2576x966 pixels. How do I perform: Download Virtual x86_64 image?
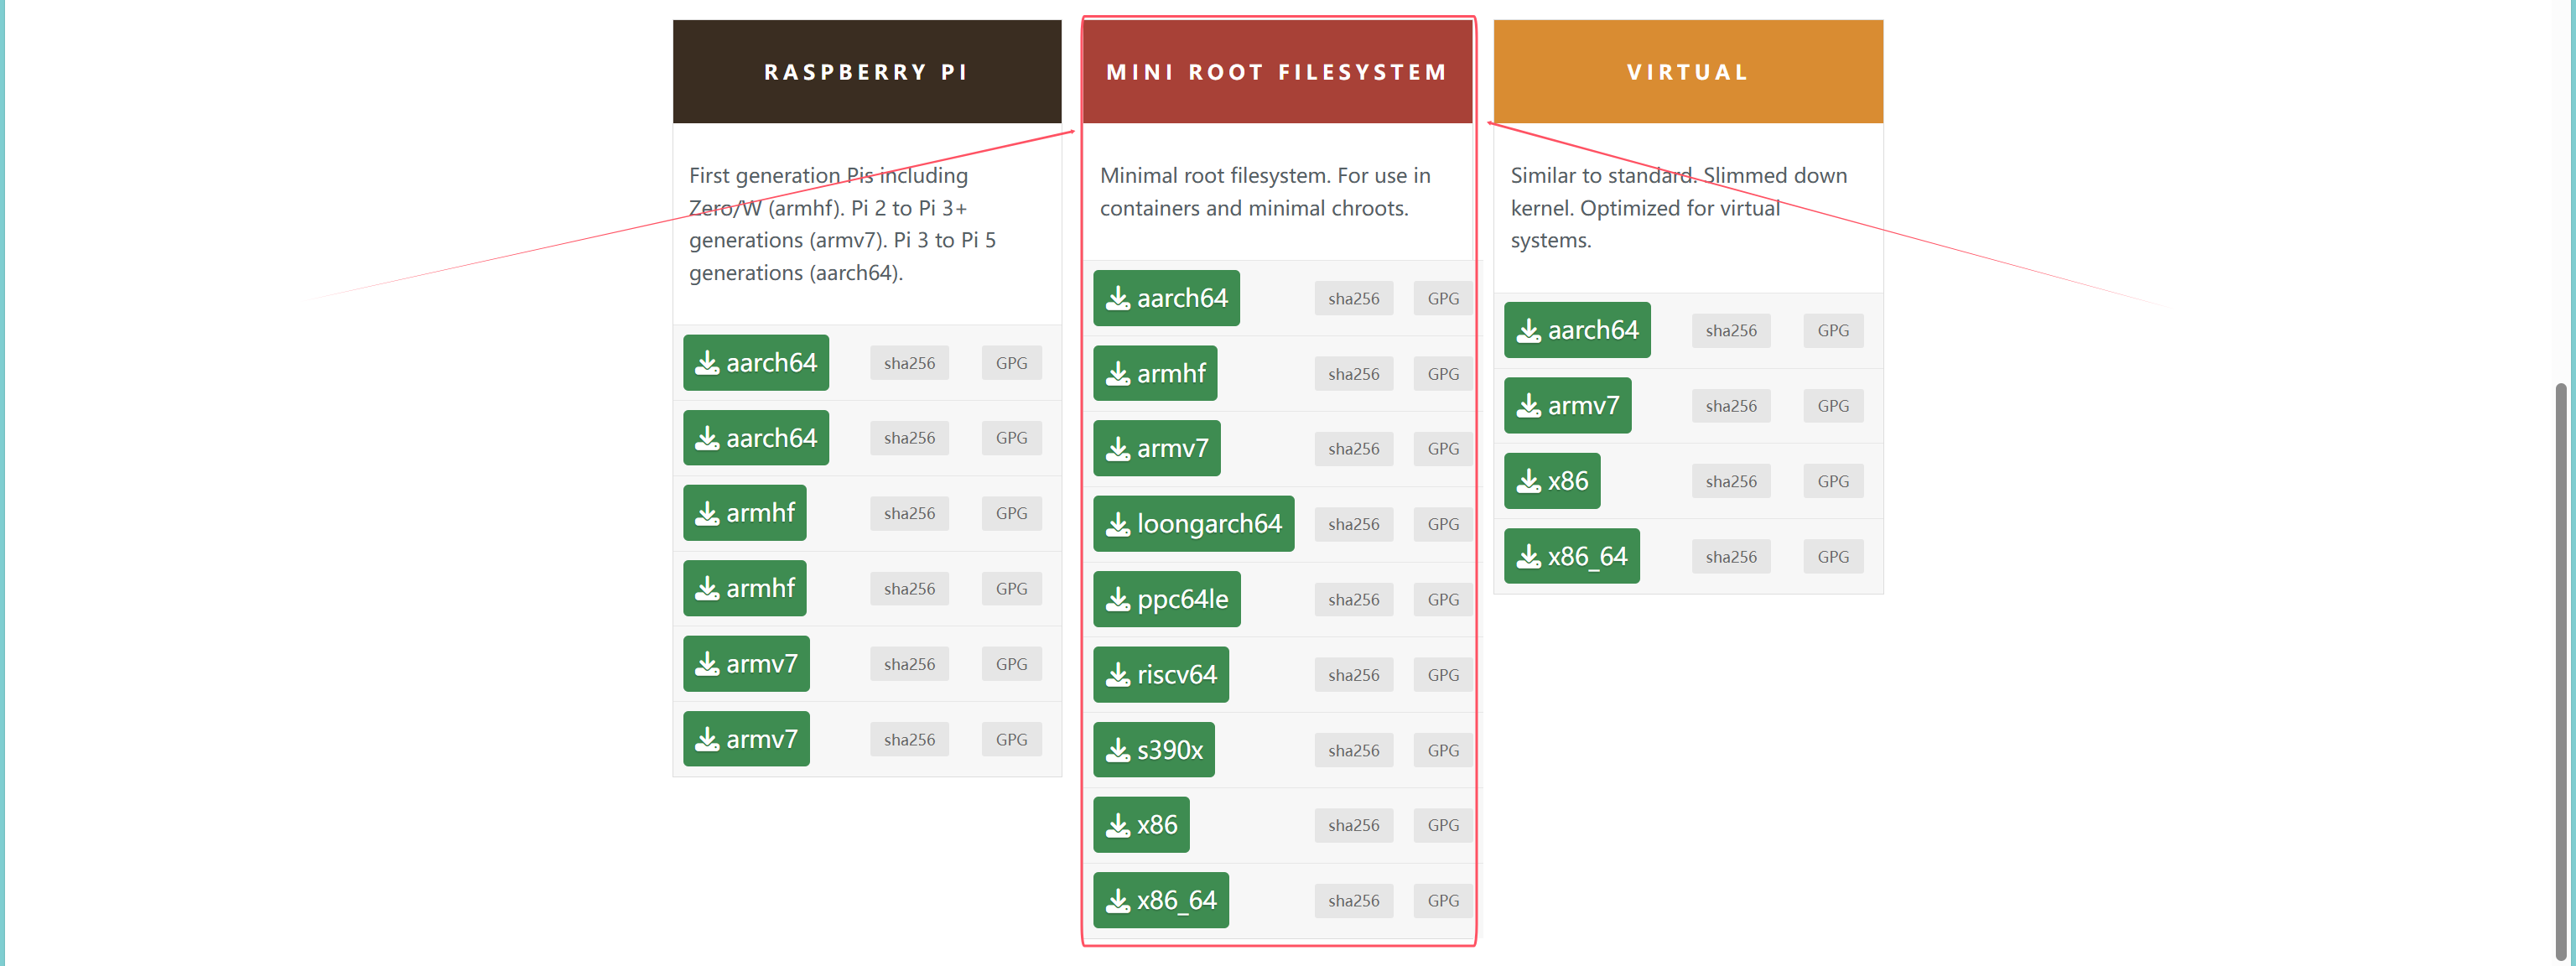point(1571,556)
